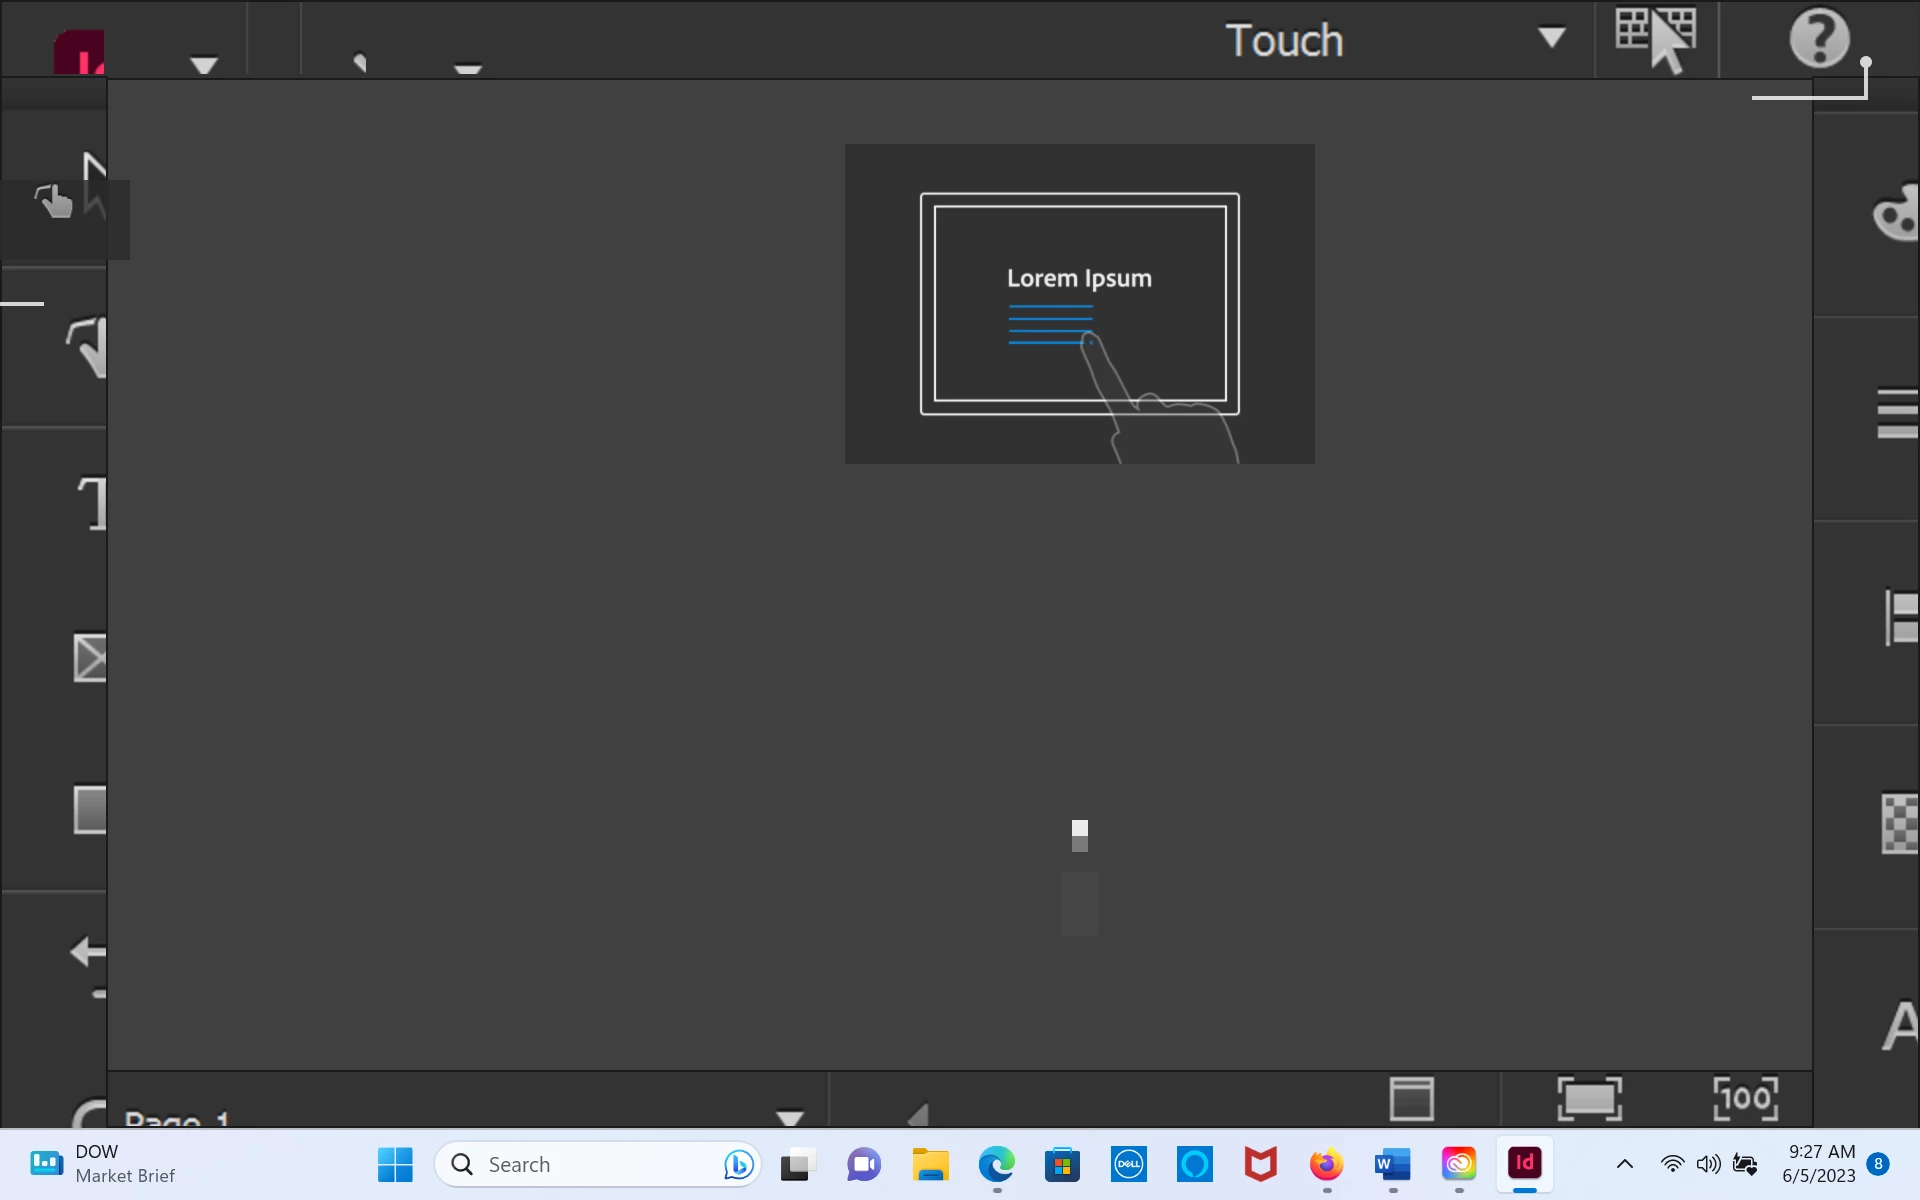The image size is (1920, 1200).
Task: Expand the Touch workspace dropdown
Action: 1551,38
